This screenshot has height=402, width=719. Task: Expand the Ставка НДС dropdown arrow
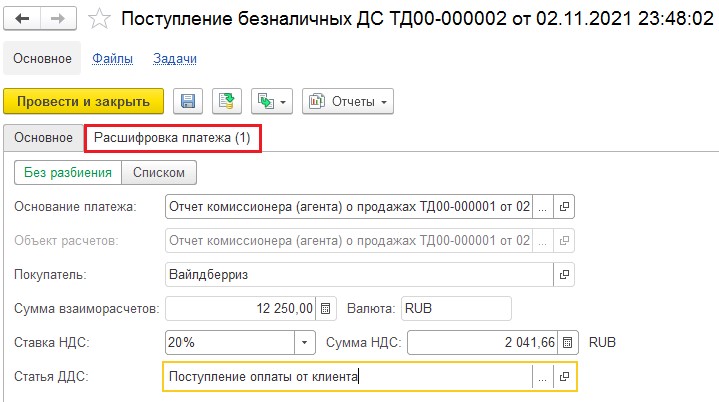pos(304,342)
